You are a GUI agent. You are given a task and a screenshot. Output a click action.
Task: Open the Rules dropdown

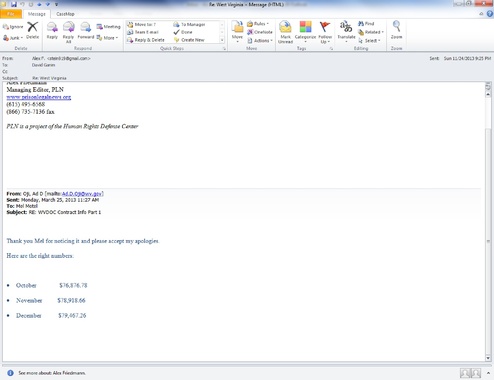(x=258, y=24)
